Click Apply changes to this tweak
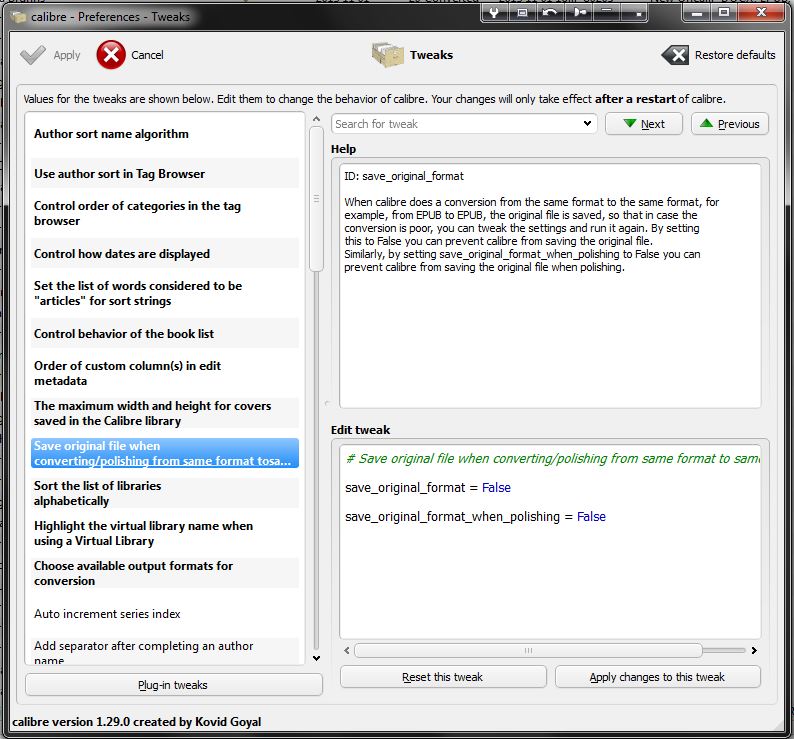 point(657,677)
